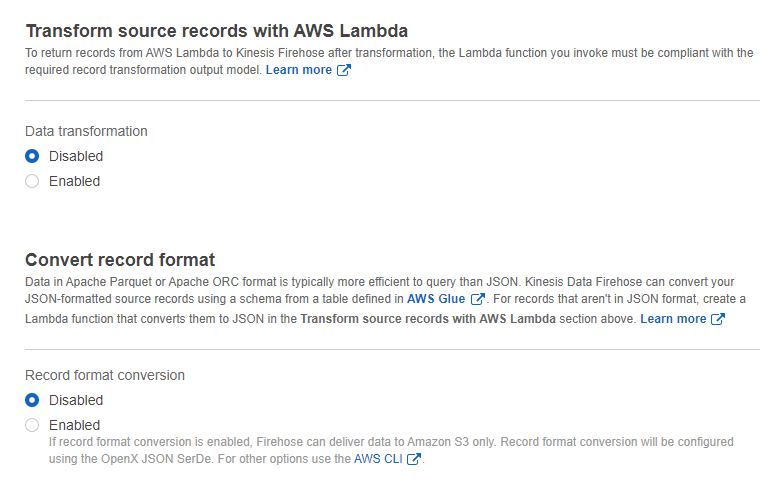Select Disabled radio under Record format conversion
Viewport: 771px width, 504px height.
32,400
